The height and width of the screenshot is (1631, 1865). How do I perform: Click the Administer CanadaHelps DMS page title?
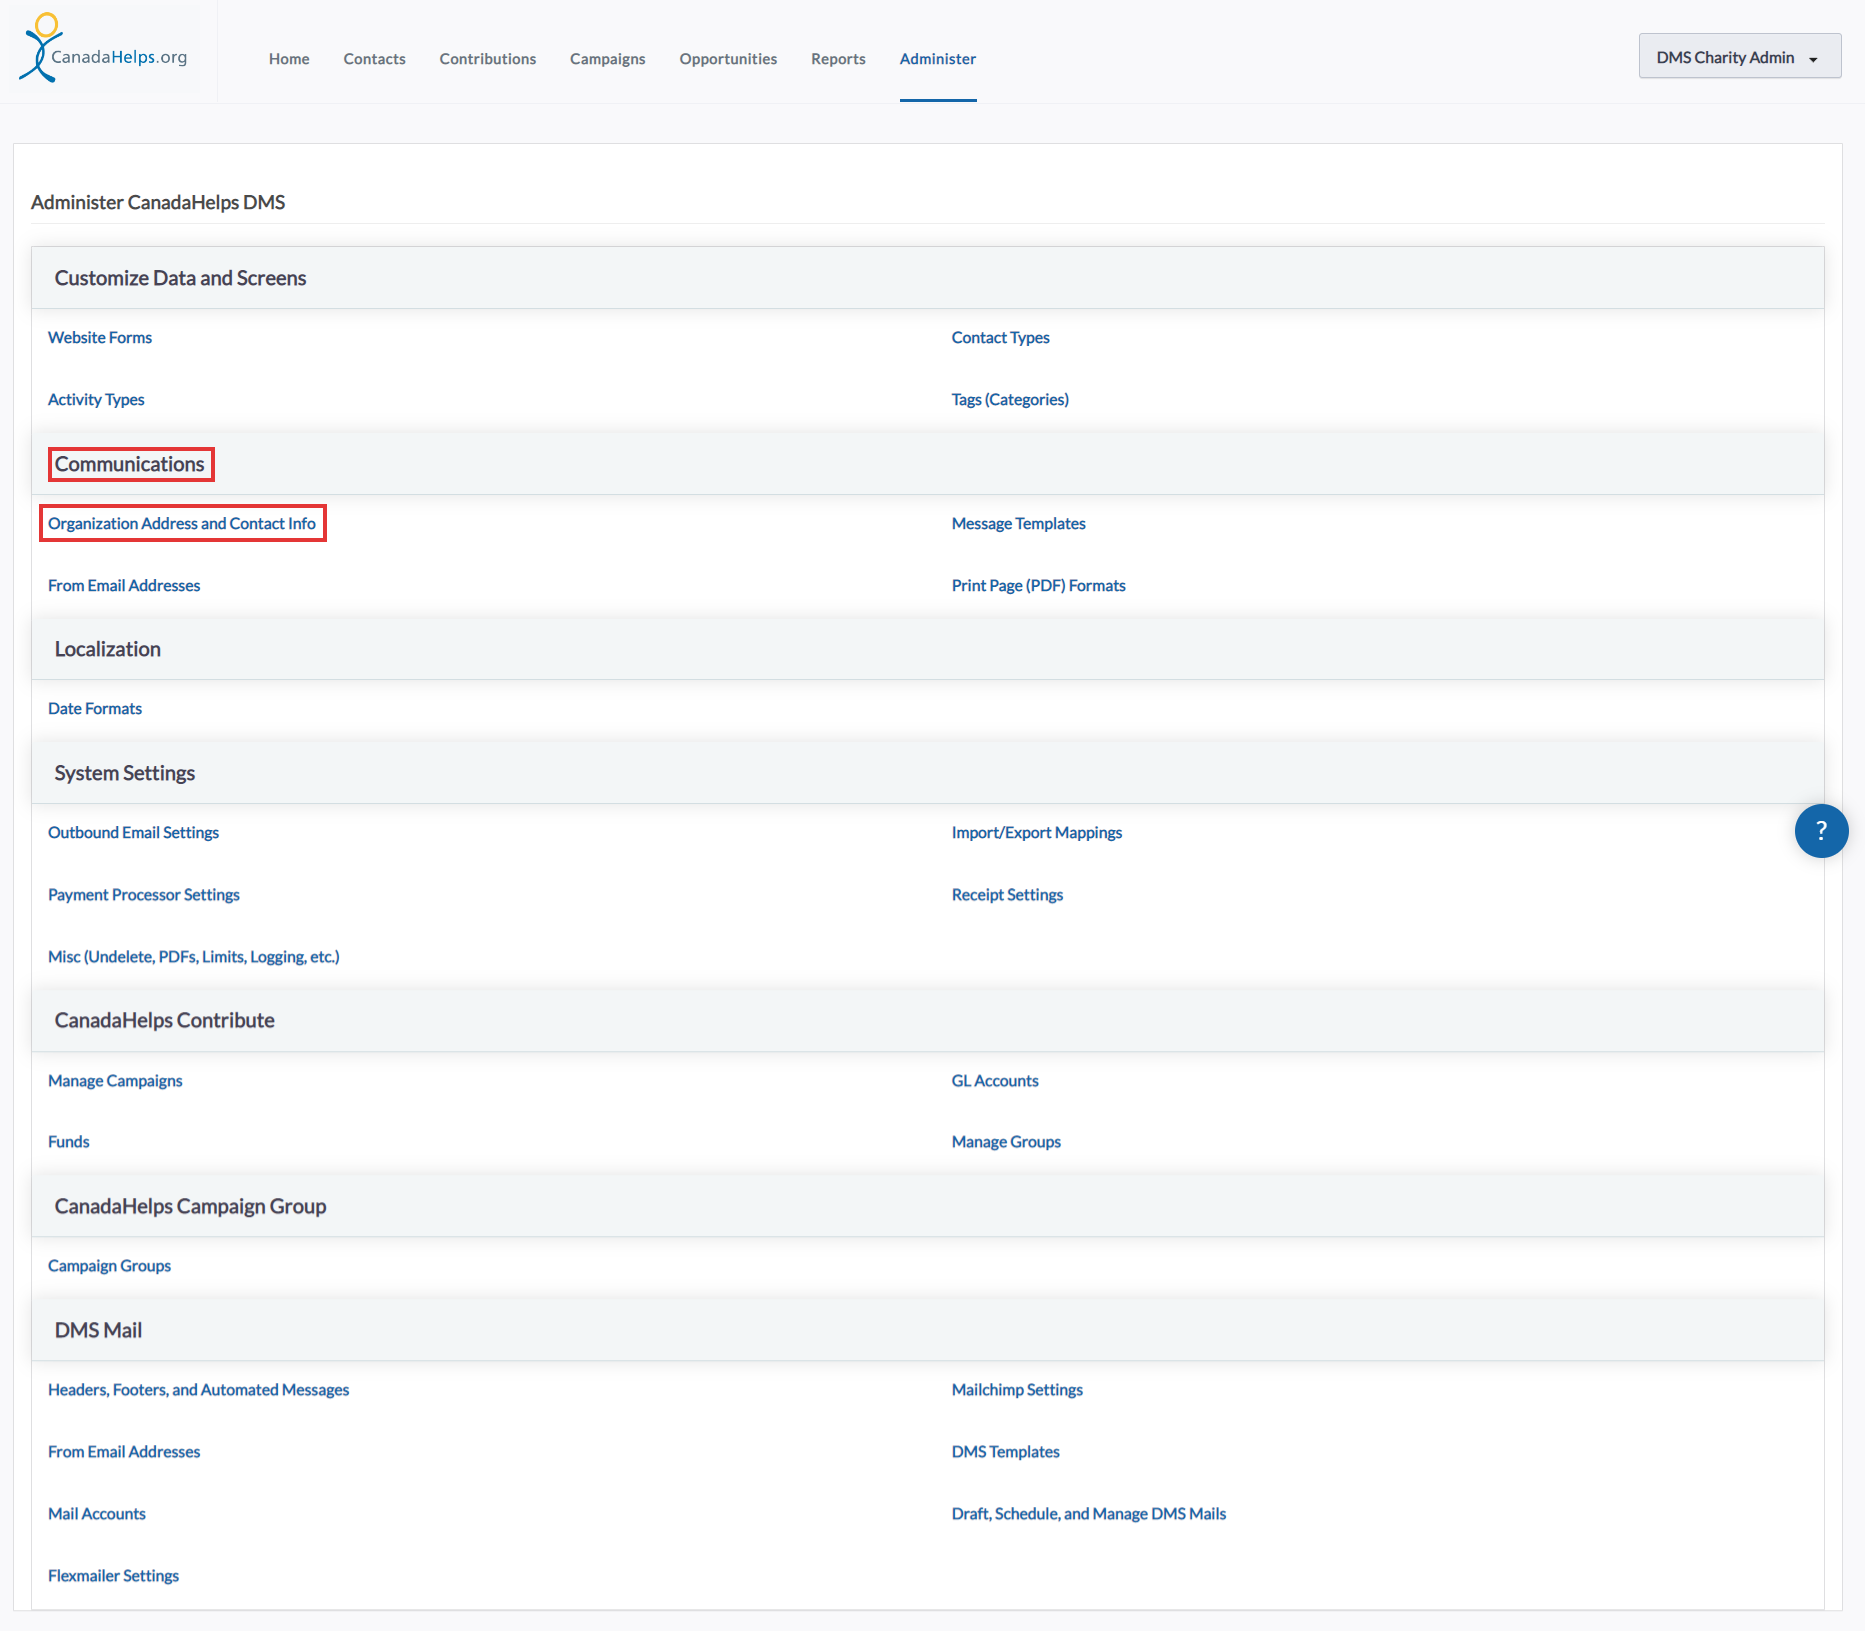click(158, 202)
